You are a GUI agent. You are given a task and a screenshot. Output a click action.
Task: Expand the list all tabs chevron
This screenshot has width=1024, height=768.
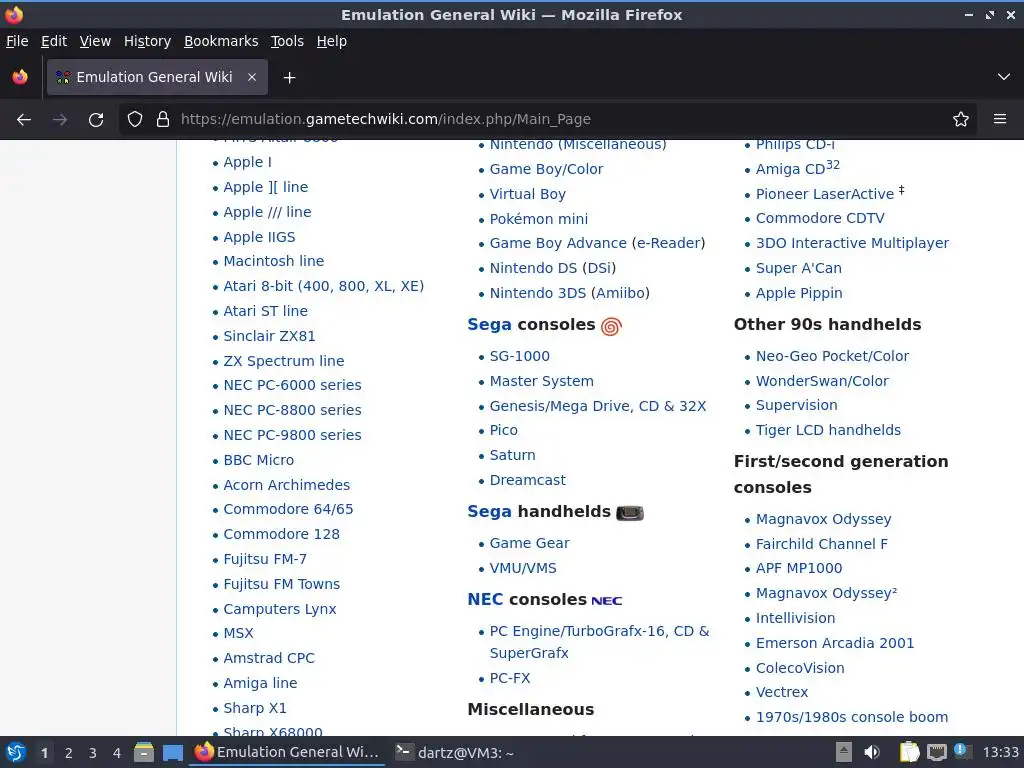tap(1004, 77)
